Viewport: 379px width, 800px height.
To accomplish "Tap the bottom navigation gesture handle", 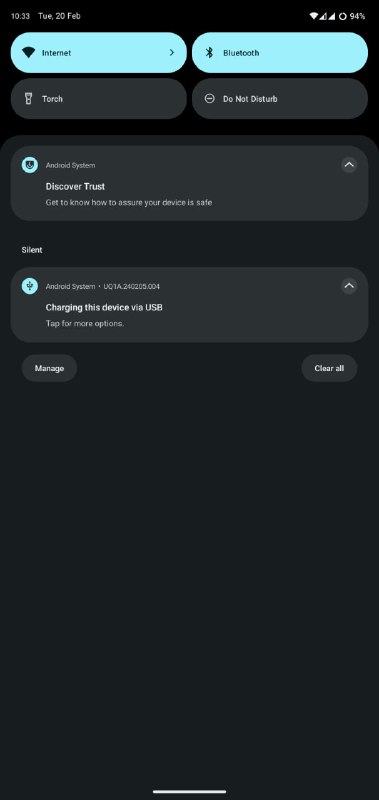I will [x=189, y=792].
